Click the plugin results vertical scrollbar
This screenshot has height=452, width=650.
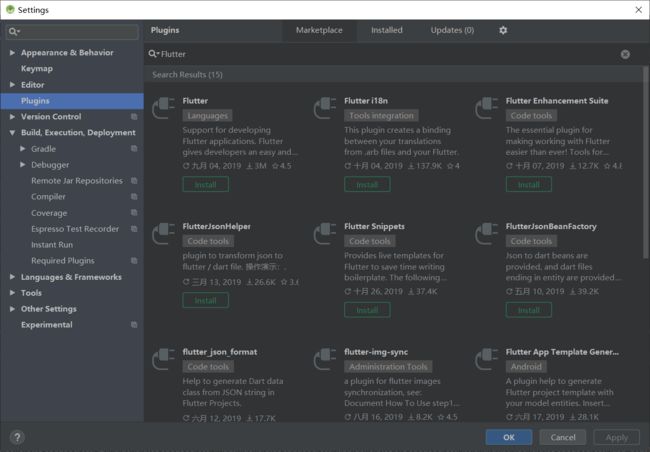(645, 163)
